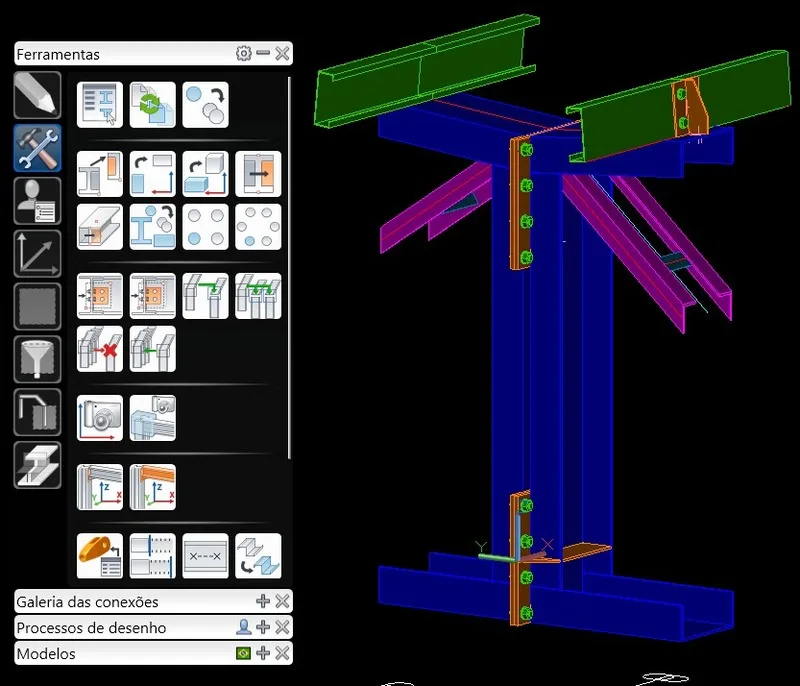Select the pencil category tab in the sidebar
800x686 pixels.
point(37,95)
